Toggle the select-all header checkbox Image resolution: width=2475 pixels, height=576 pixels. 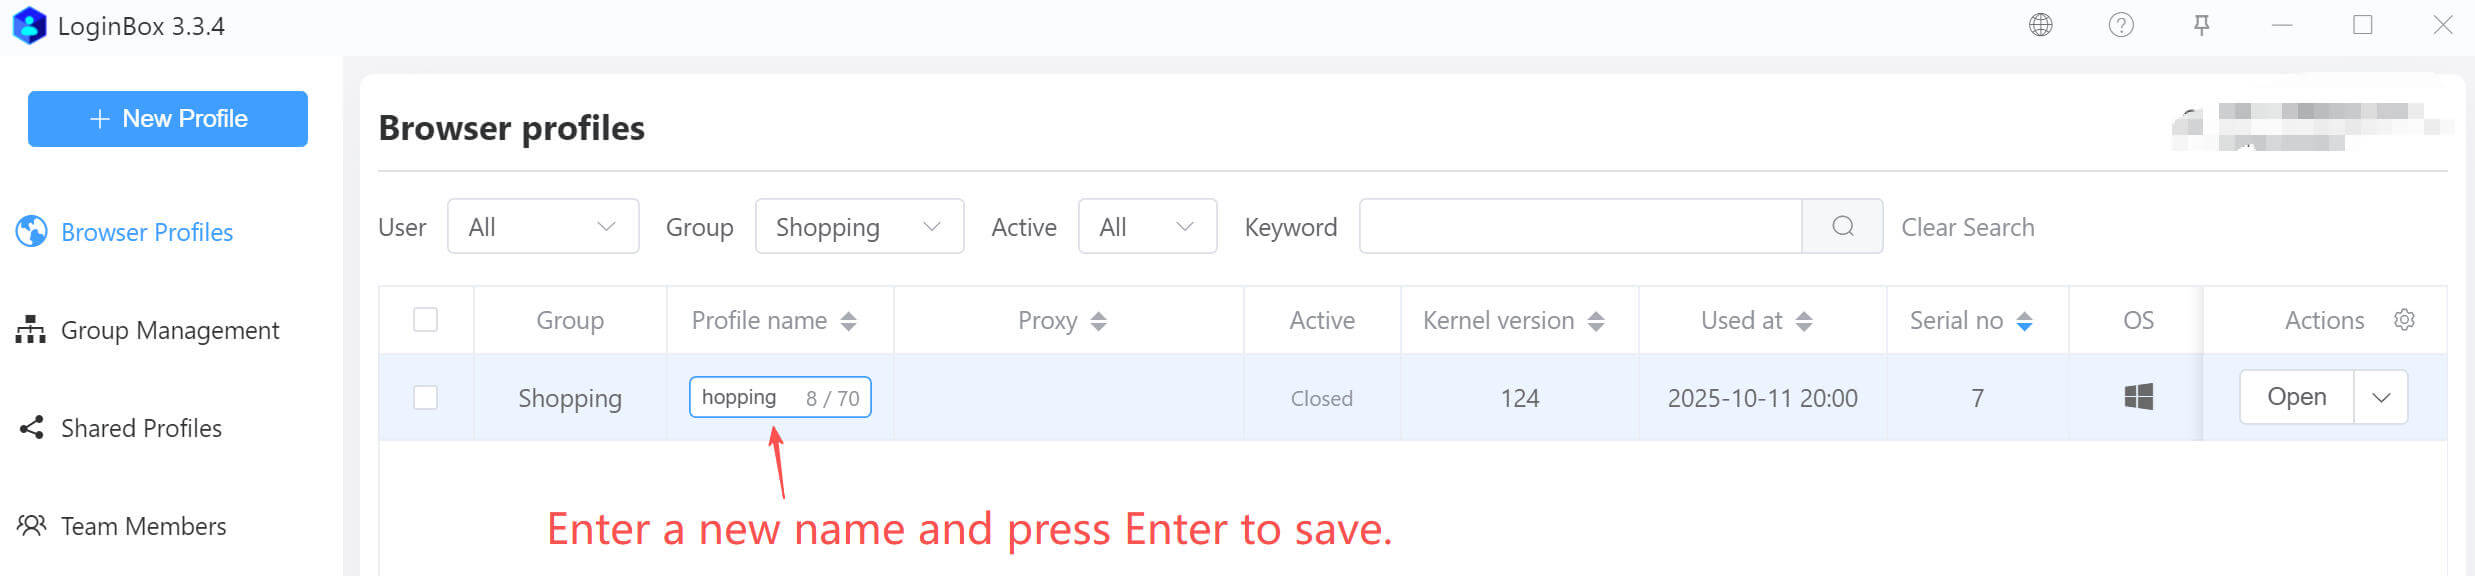(426, 320)
